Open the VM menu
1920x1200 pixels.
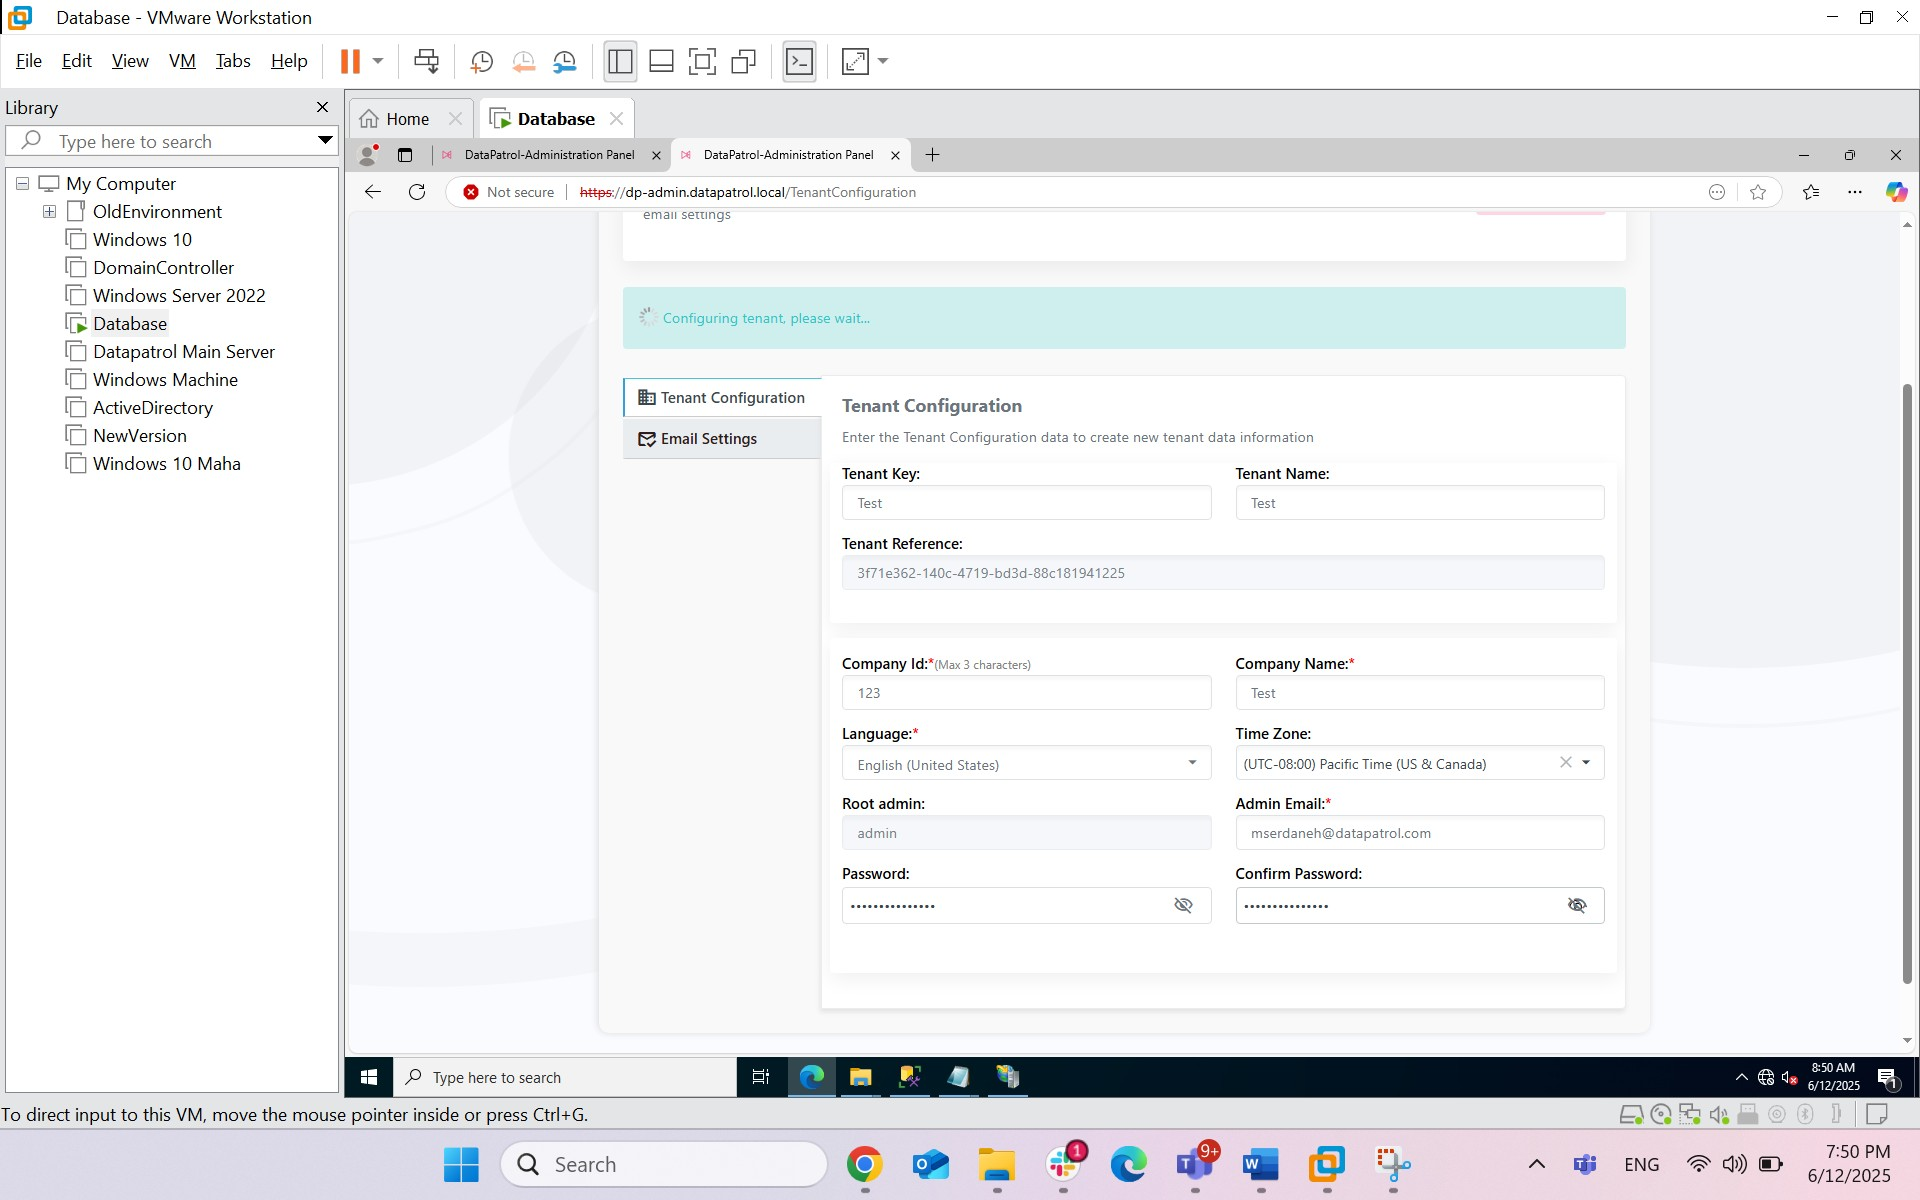point(182,61)
